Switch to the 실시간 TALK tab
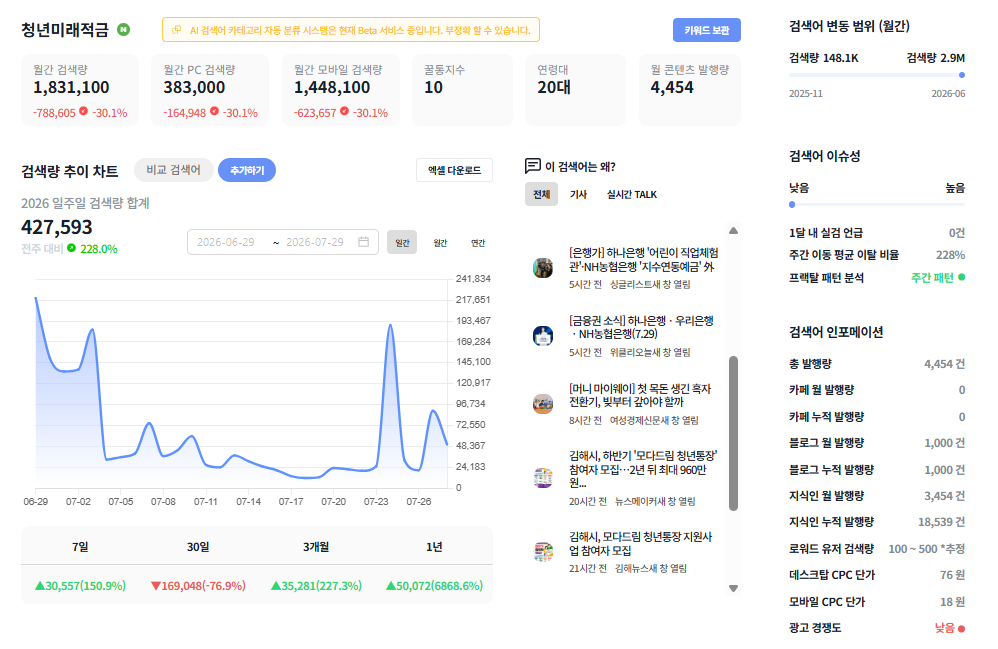 click(631, 194)
